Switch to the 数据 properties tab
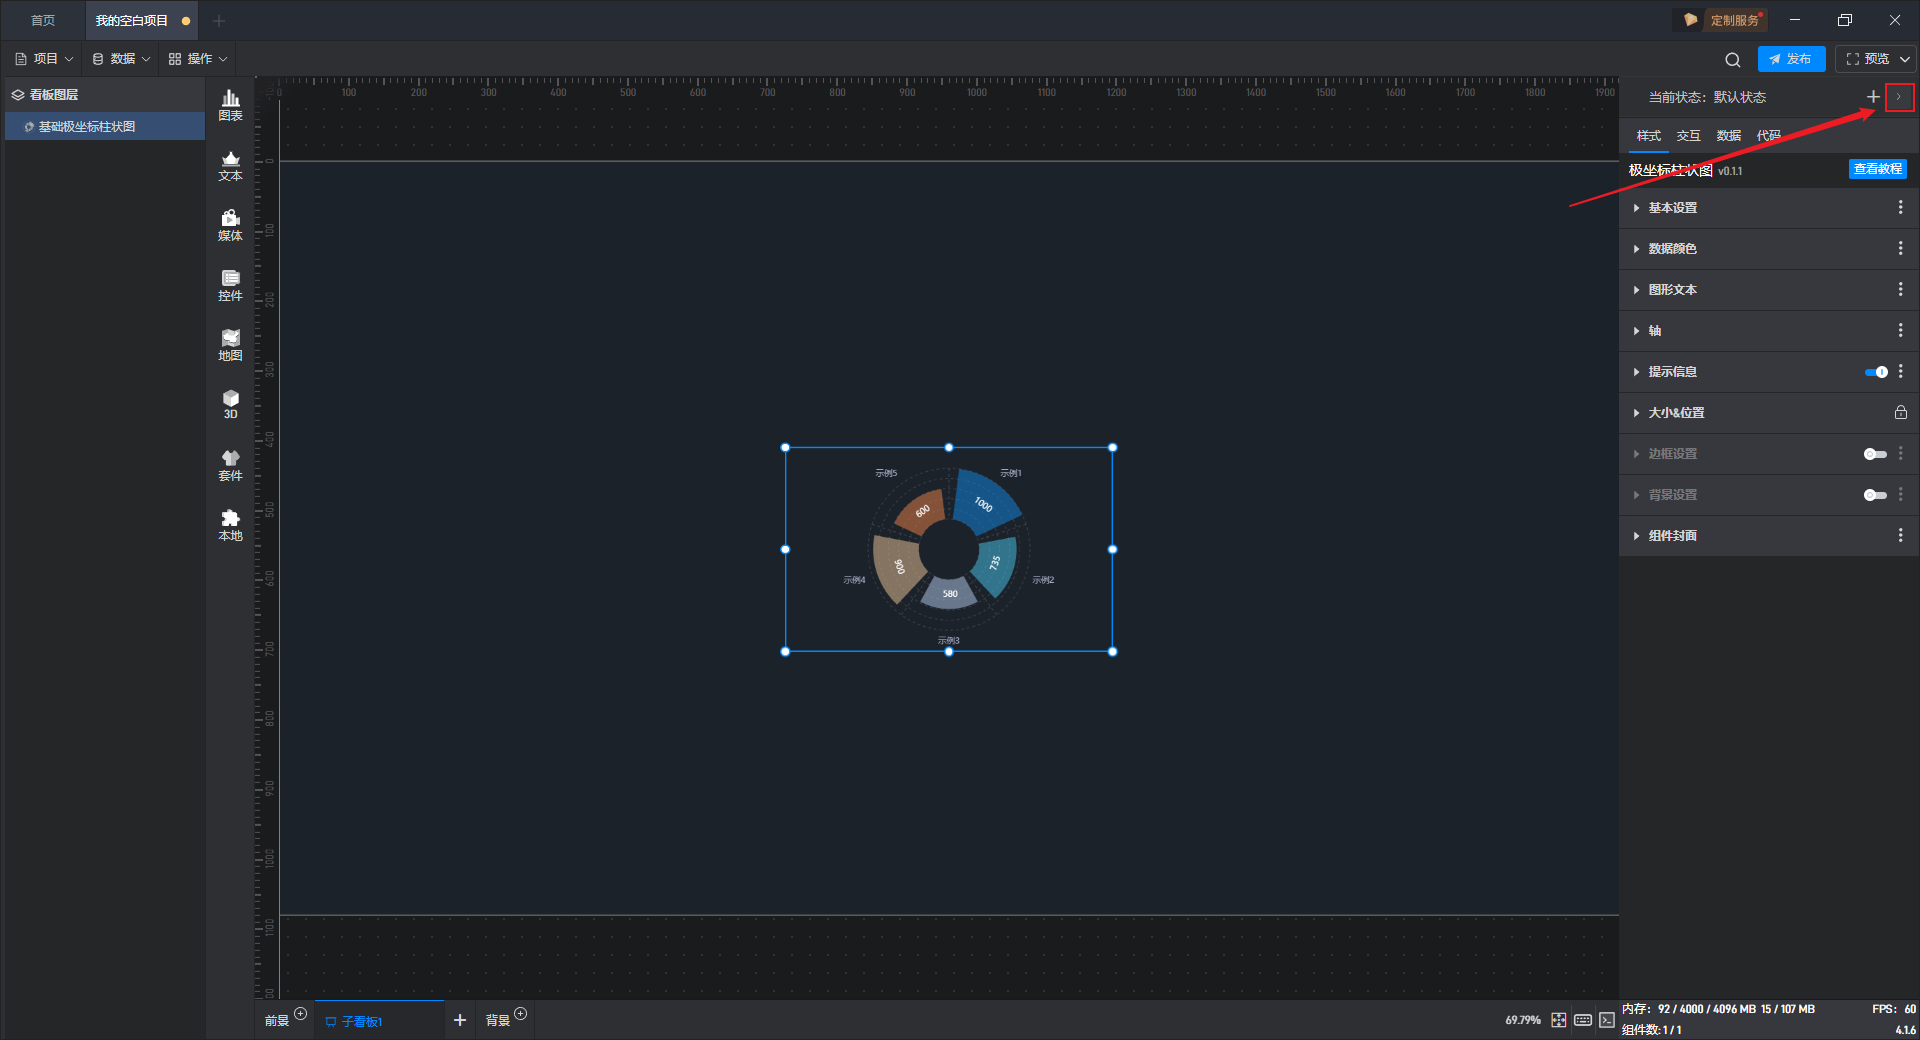 tap(1728, 136)
